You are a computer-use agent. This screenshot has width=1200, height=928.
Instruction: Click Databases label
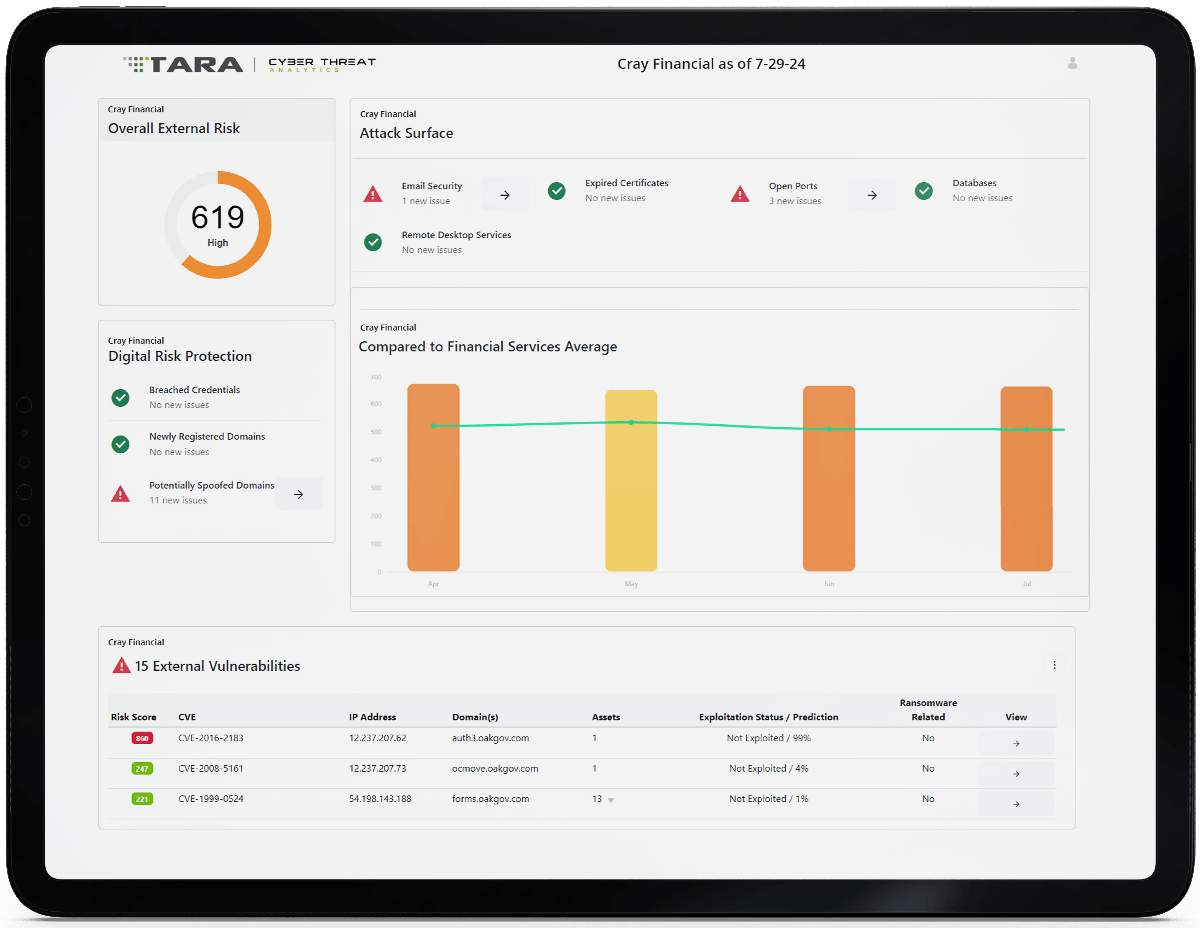pyautogui.click(x=974, y=183)
